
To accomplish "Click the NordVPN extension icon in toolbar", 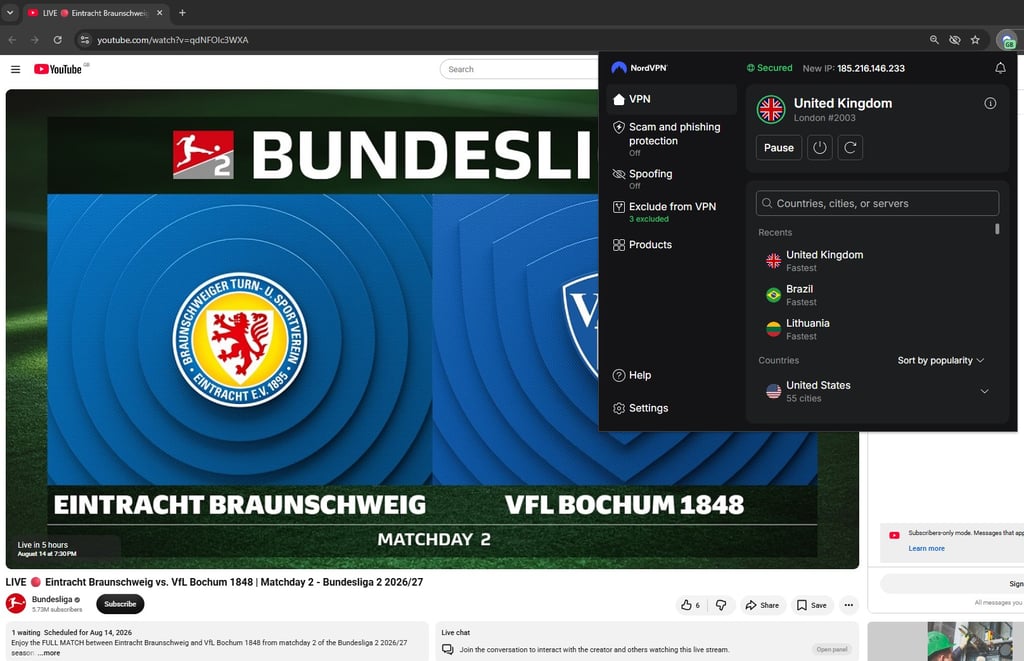I will coord(1007,40).
